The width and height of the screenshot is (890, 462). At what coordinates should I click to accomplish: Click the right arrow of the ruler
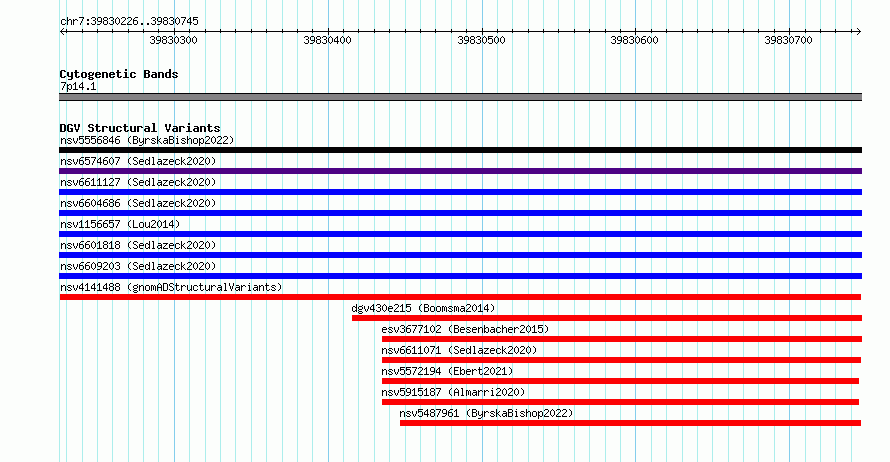[x=859, y=32]
